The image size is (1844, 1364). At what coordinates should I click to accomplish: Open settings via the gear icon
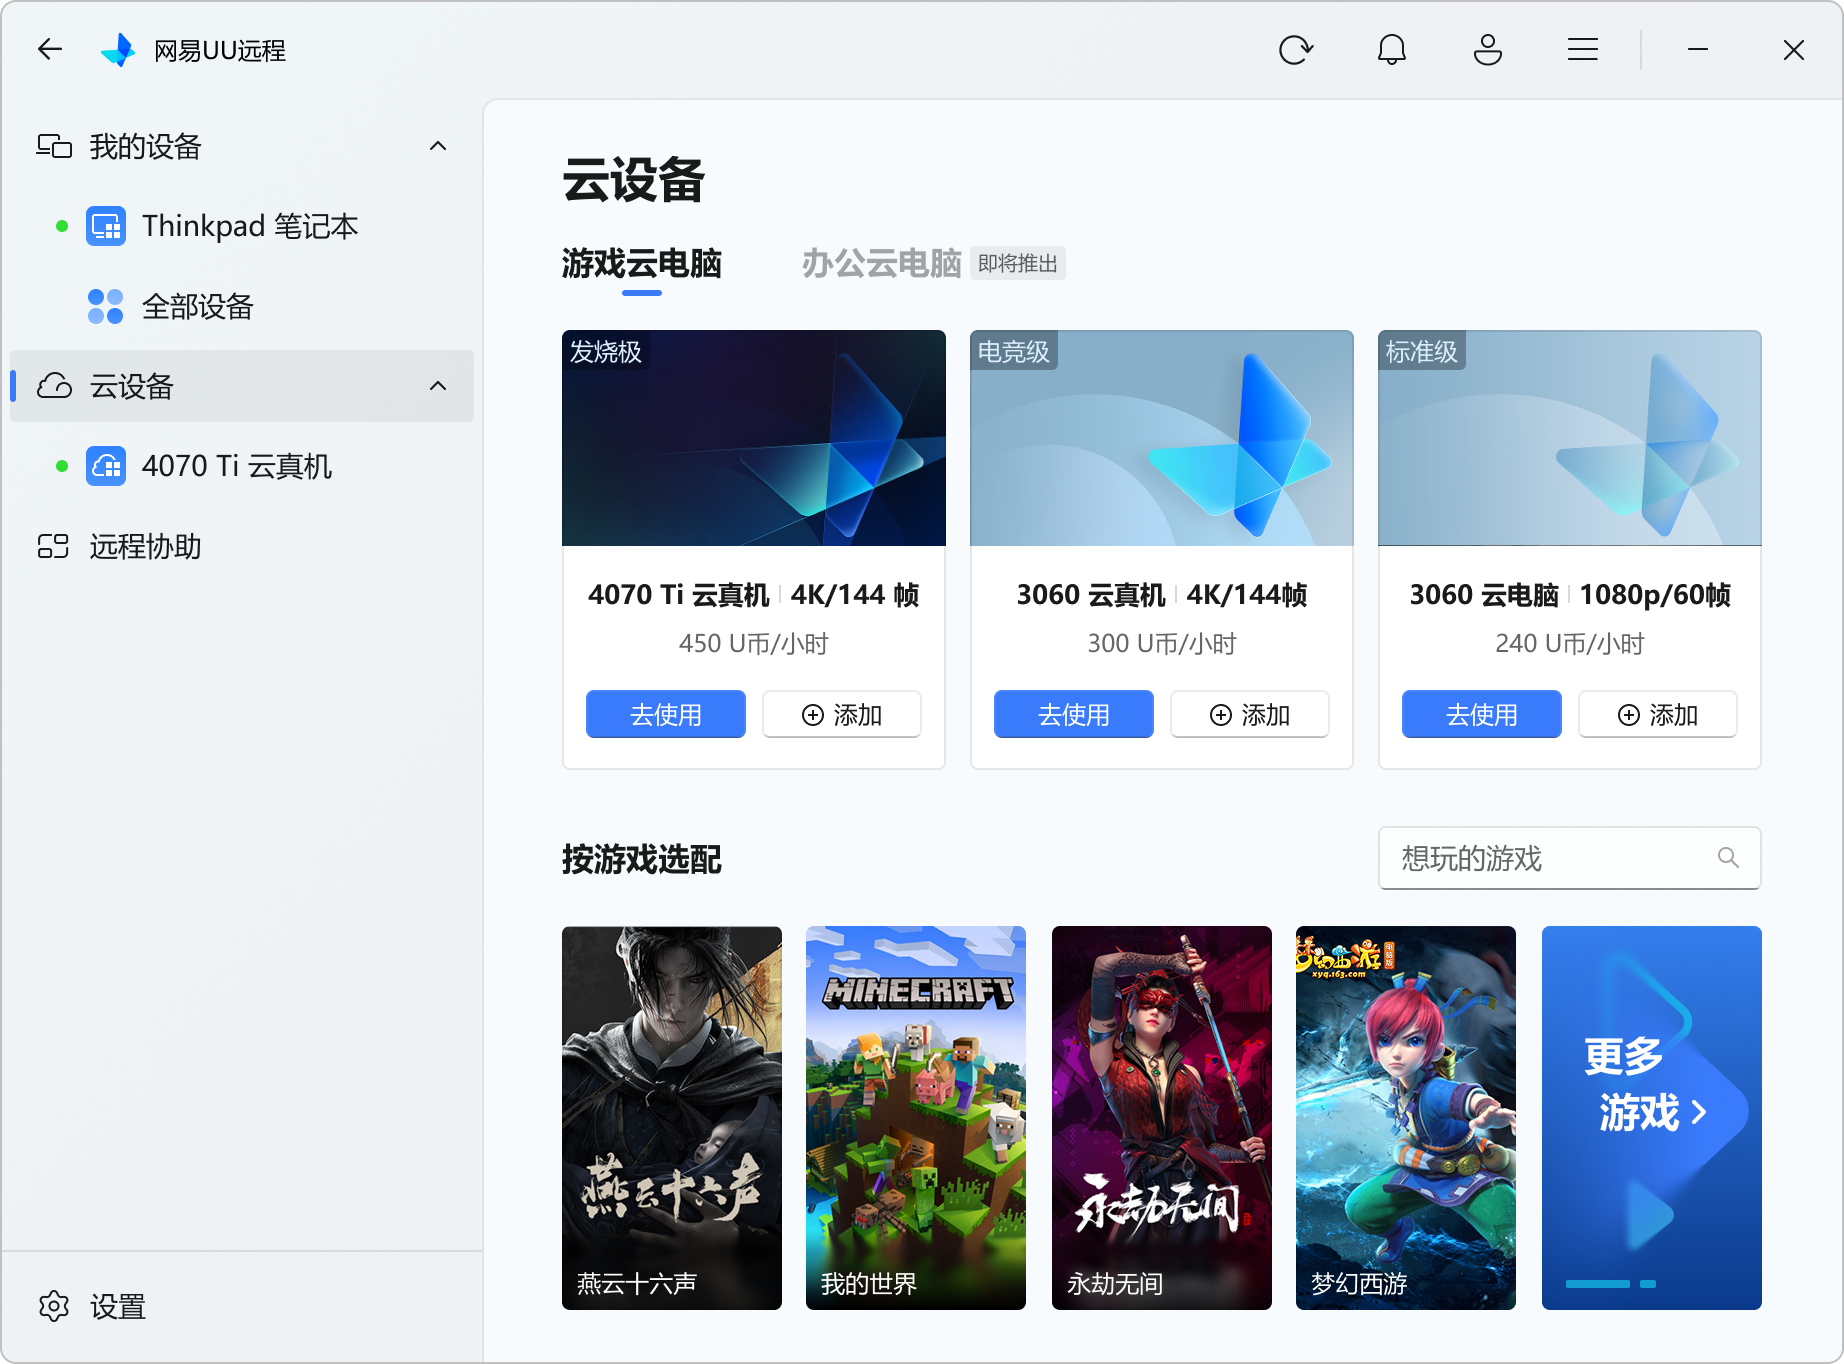point(54,1306)
